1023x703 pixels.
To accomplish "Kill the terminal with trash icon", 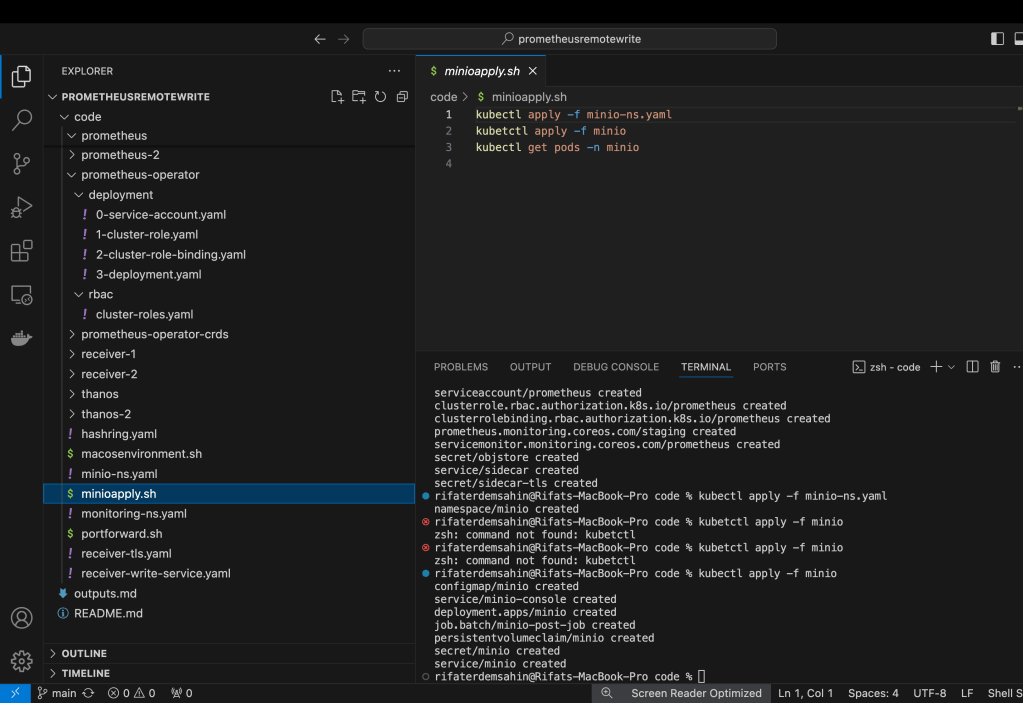I will (995, 367).
